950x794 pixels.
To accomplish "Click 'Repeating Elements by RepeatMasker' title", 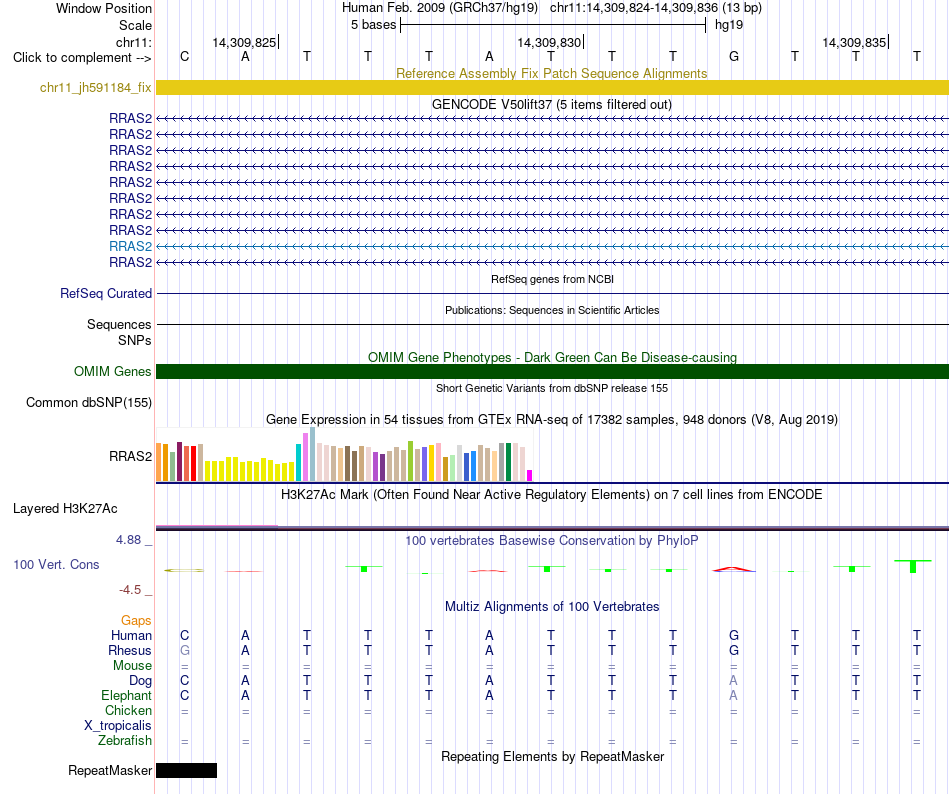I will pos(552,756).
